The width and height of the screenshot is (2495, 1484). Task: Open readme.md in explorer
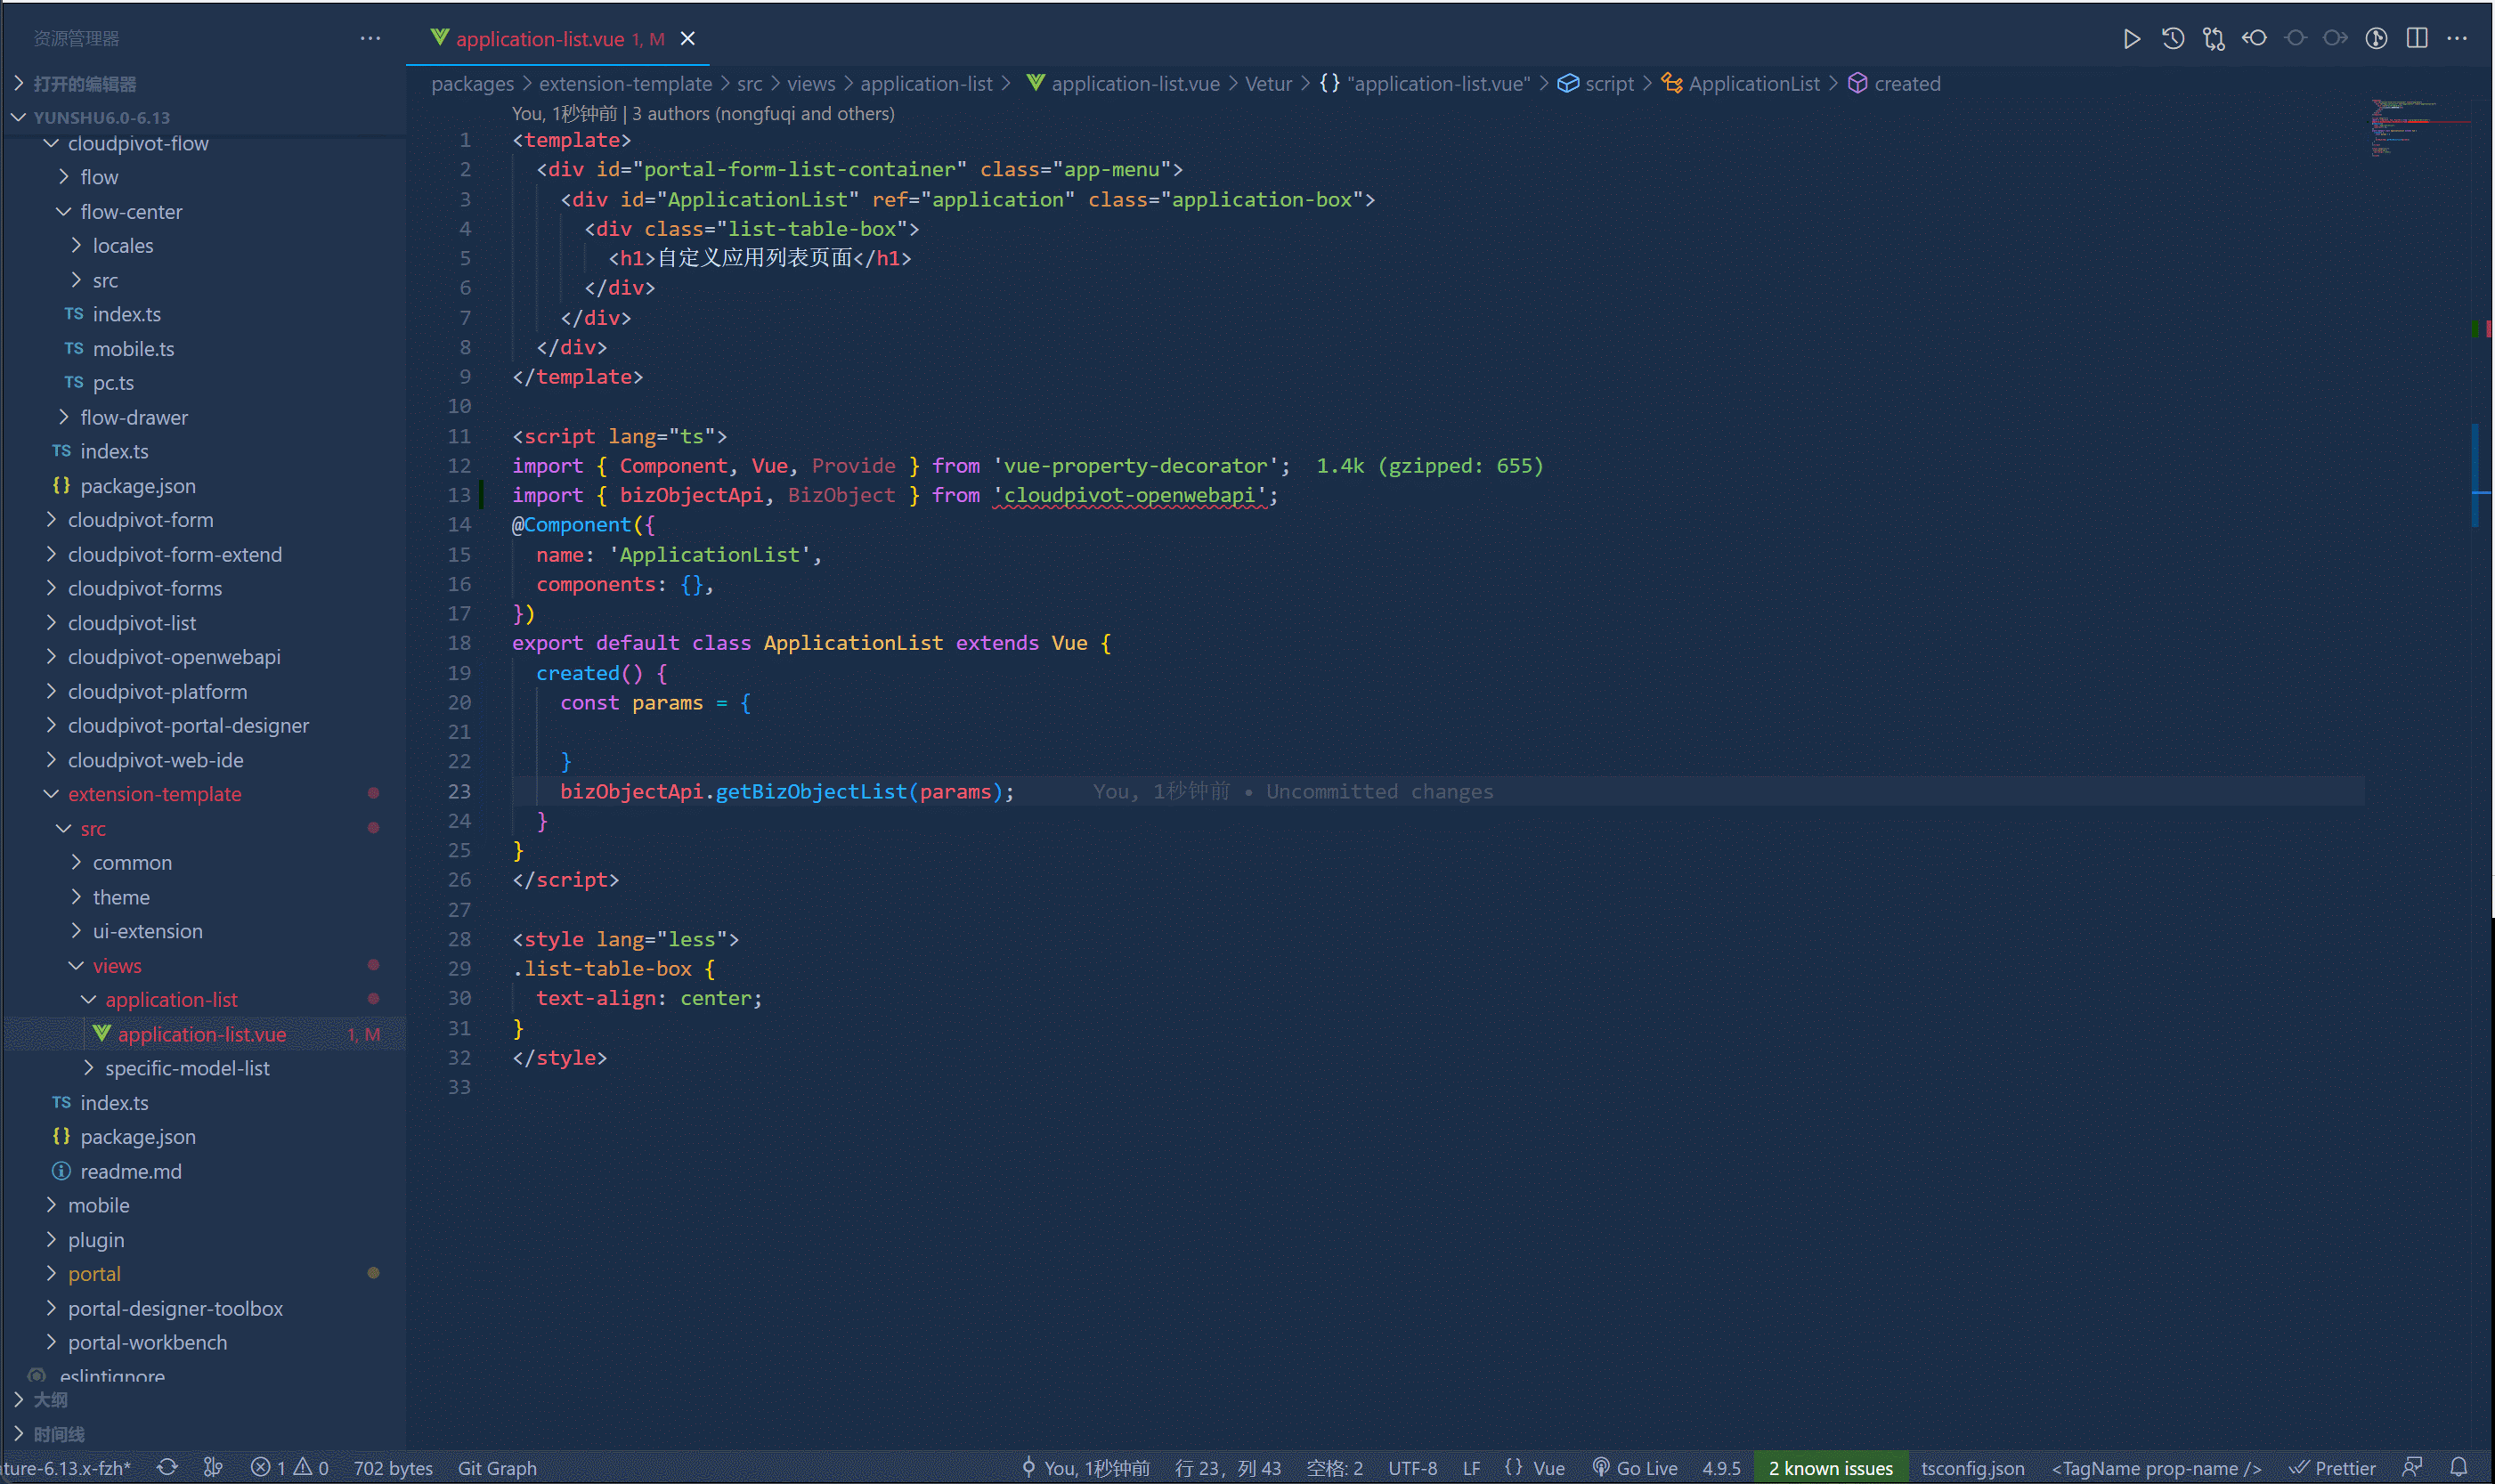204,1171
